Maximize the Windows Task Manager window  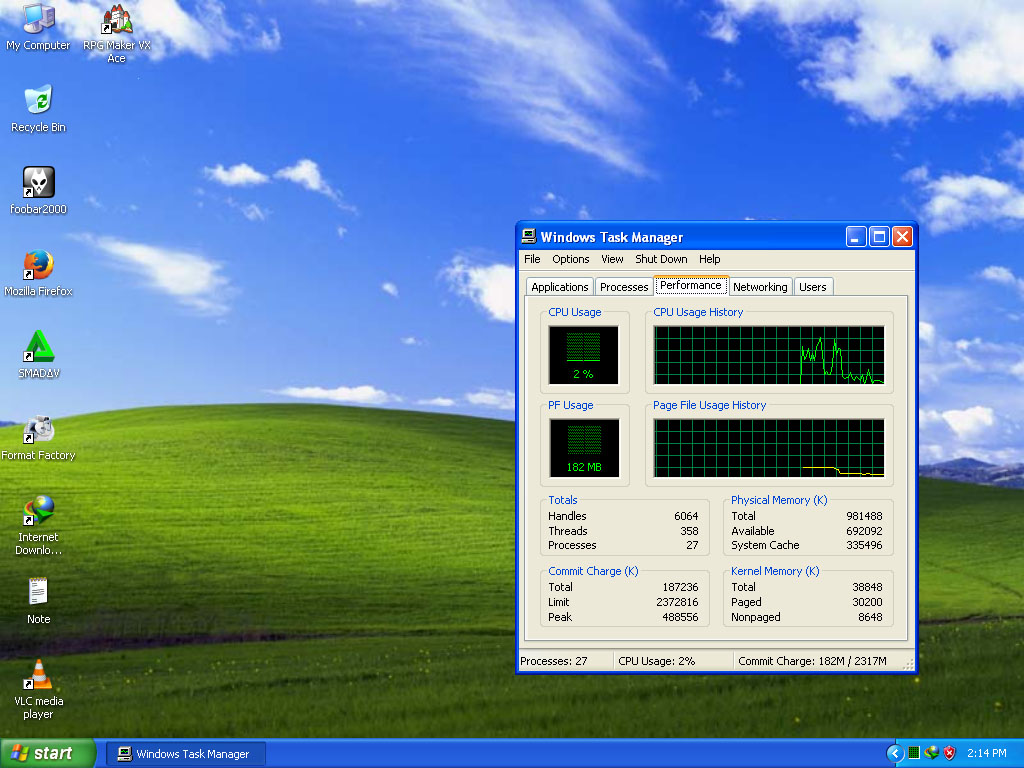[x=879, y=236]
